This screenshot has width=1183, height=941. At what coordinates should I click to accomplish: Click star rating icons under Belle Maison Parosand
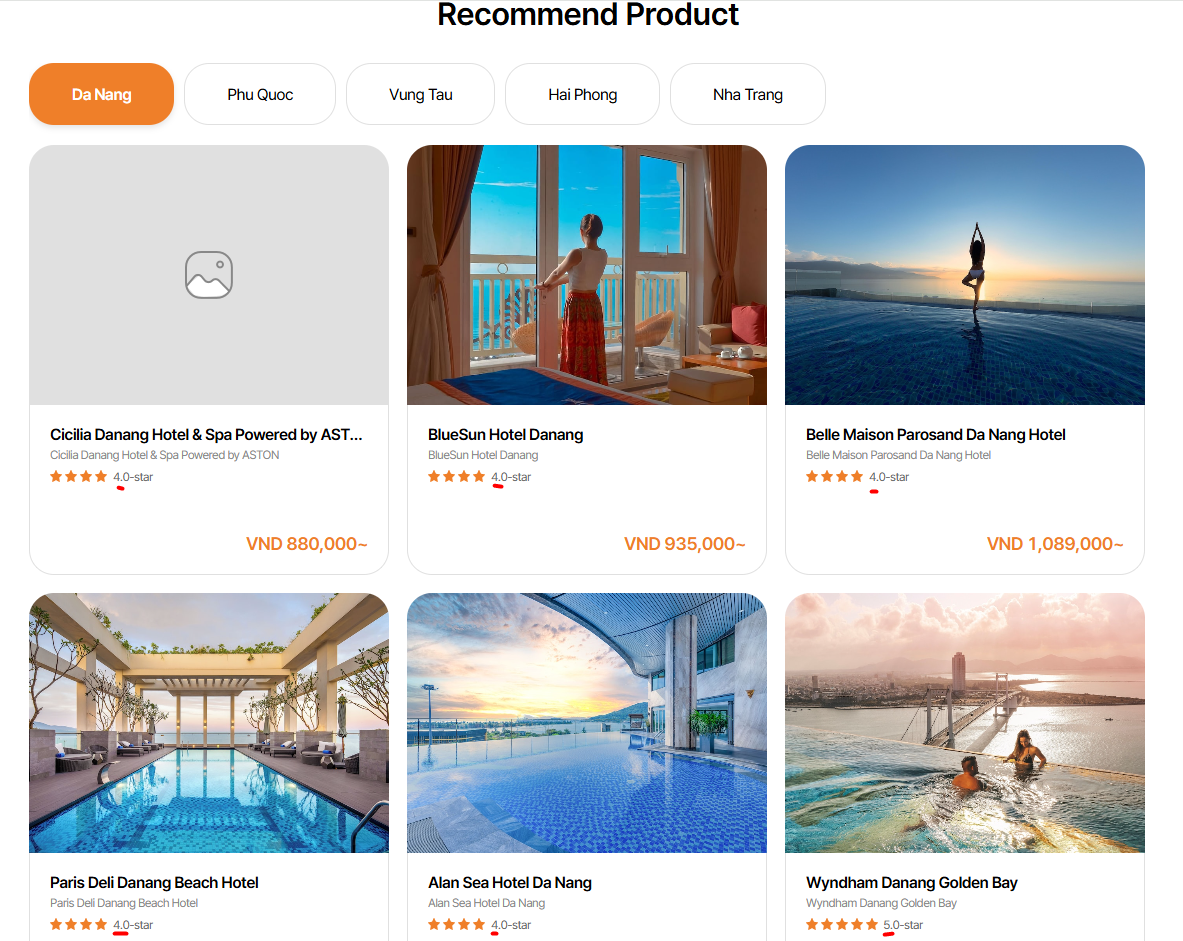point(834,477)
